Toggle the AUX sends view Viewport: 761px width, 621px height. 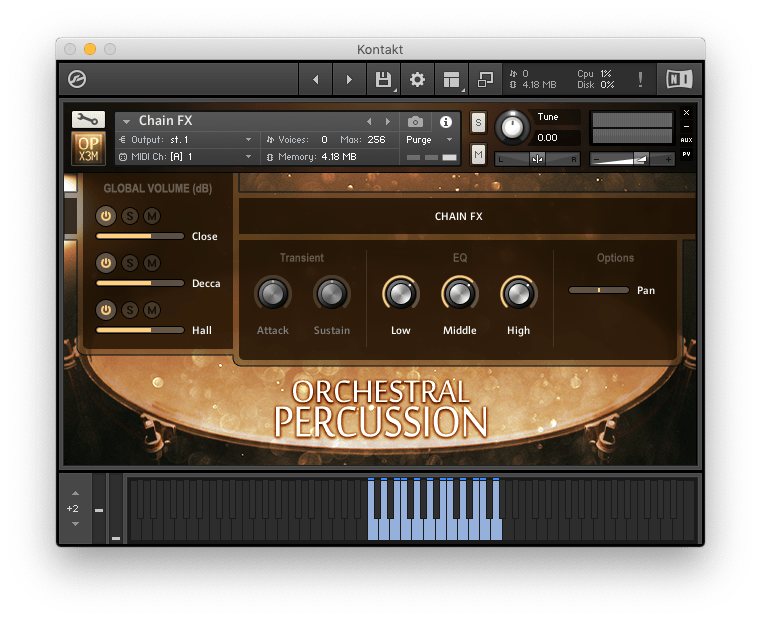pyautogui.click(x=686, y=140)
